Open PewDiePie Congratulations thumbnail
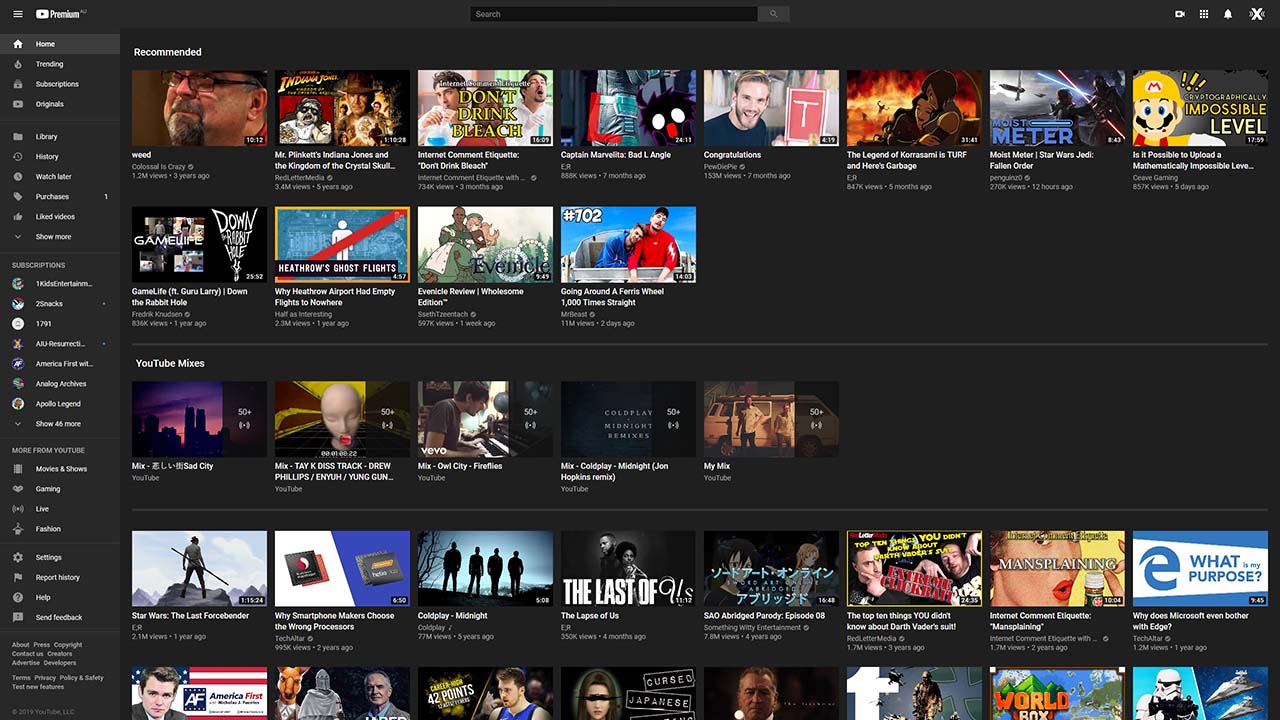This screenshot has width=1280, height=720. point(772,108)
